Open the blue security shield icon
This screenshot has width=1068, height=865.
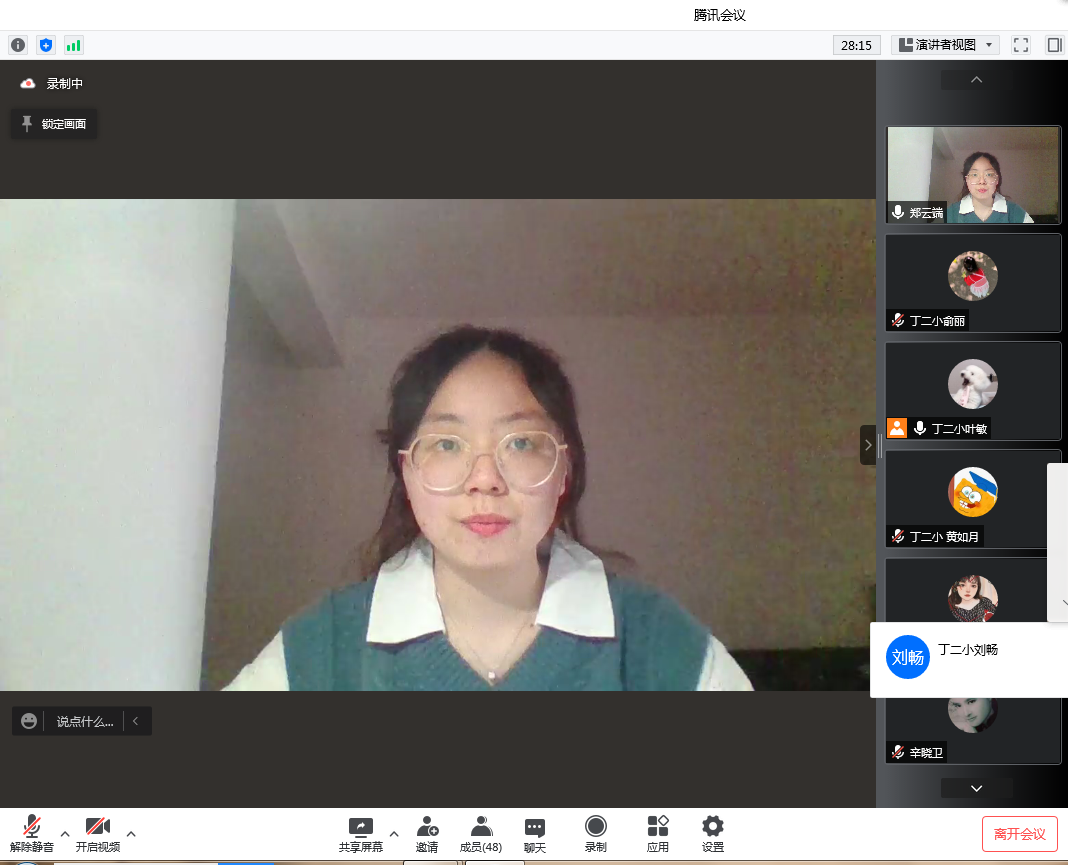click(46, 45)
